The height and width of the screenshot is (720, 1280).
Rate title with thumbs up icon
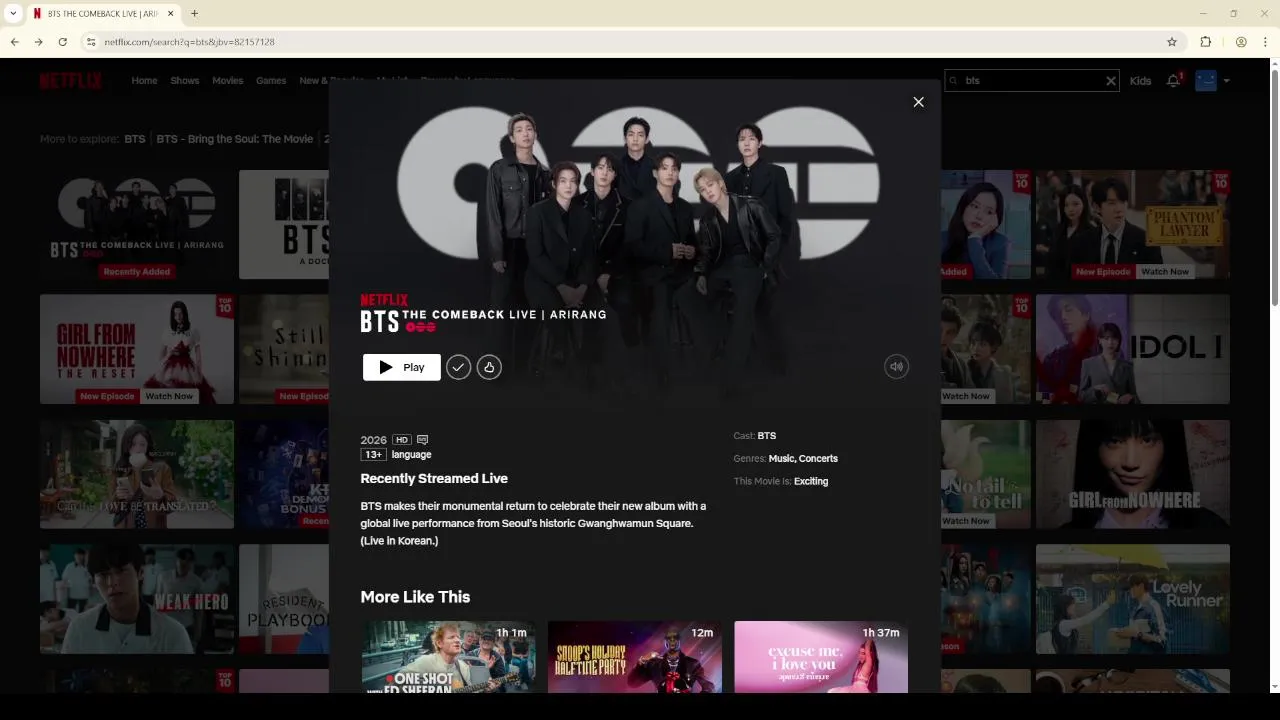click(489, 367)
